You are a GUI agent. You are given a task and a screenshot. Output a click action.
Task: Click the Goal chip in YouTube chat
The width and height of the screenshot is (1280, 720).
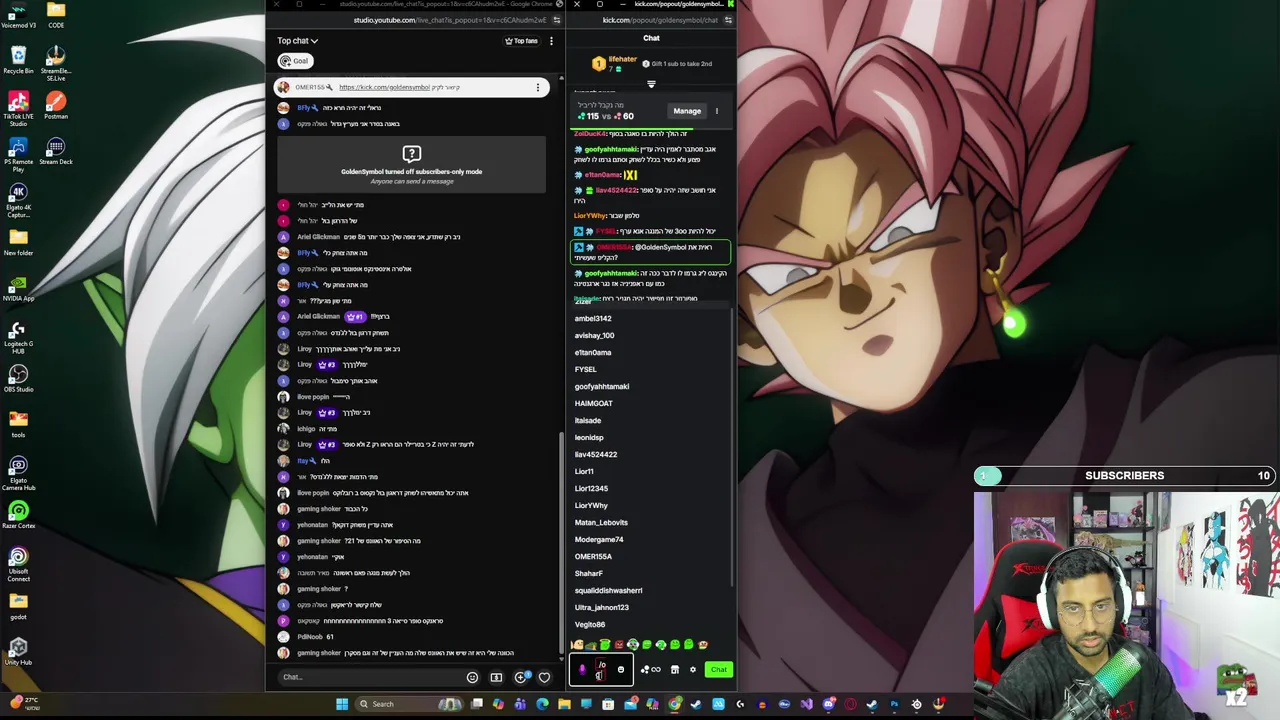tap(294, 61)
